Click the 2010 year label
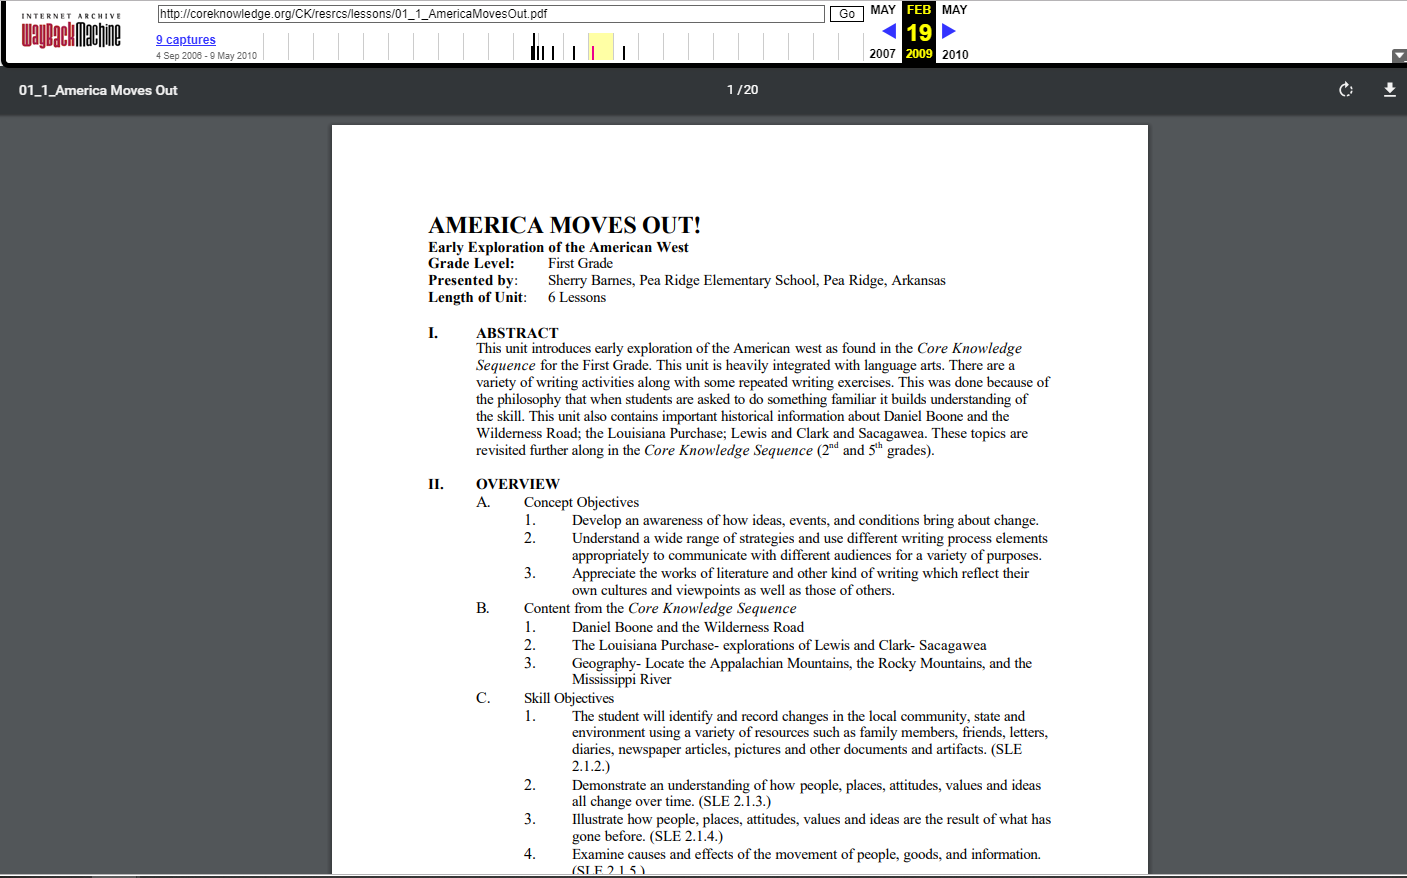This screenshot has width=1407, height=878. [954, 54]
